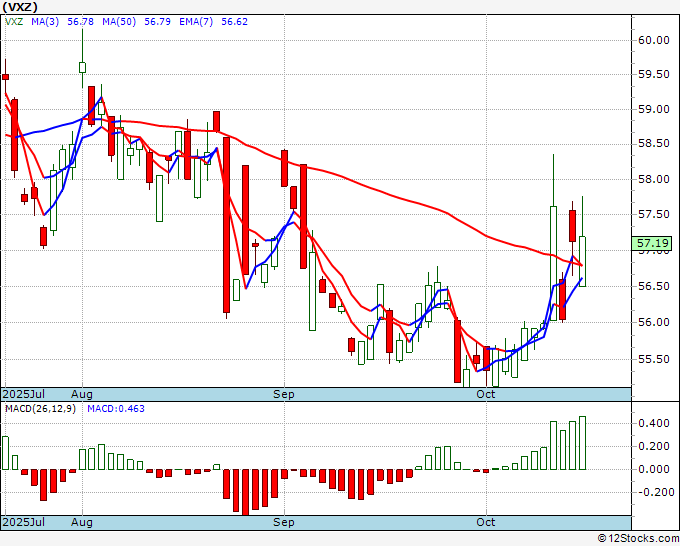Click the 59.00 price axis label
Image resolution: width=680 pixels, height=546 pixels.
coord(654,109)
